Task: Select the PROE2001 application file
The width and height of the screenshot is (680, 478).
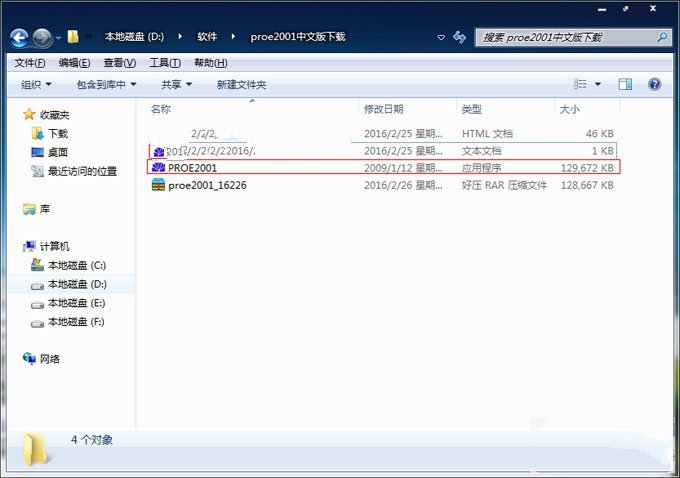Action: 384,167
